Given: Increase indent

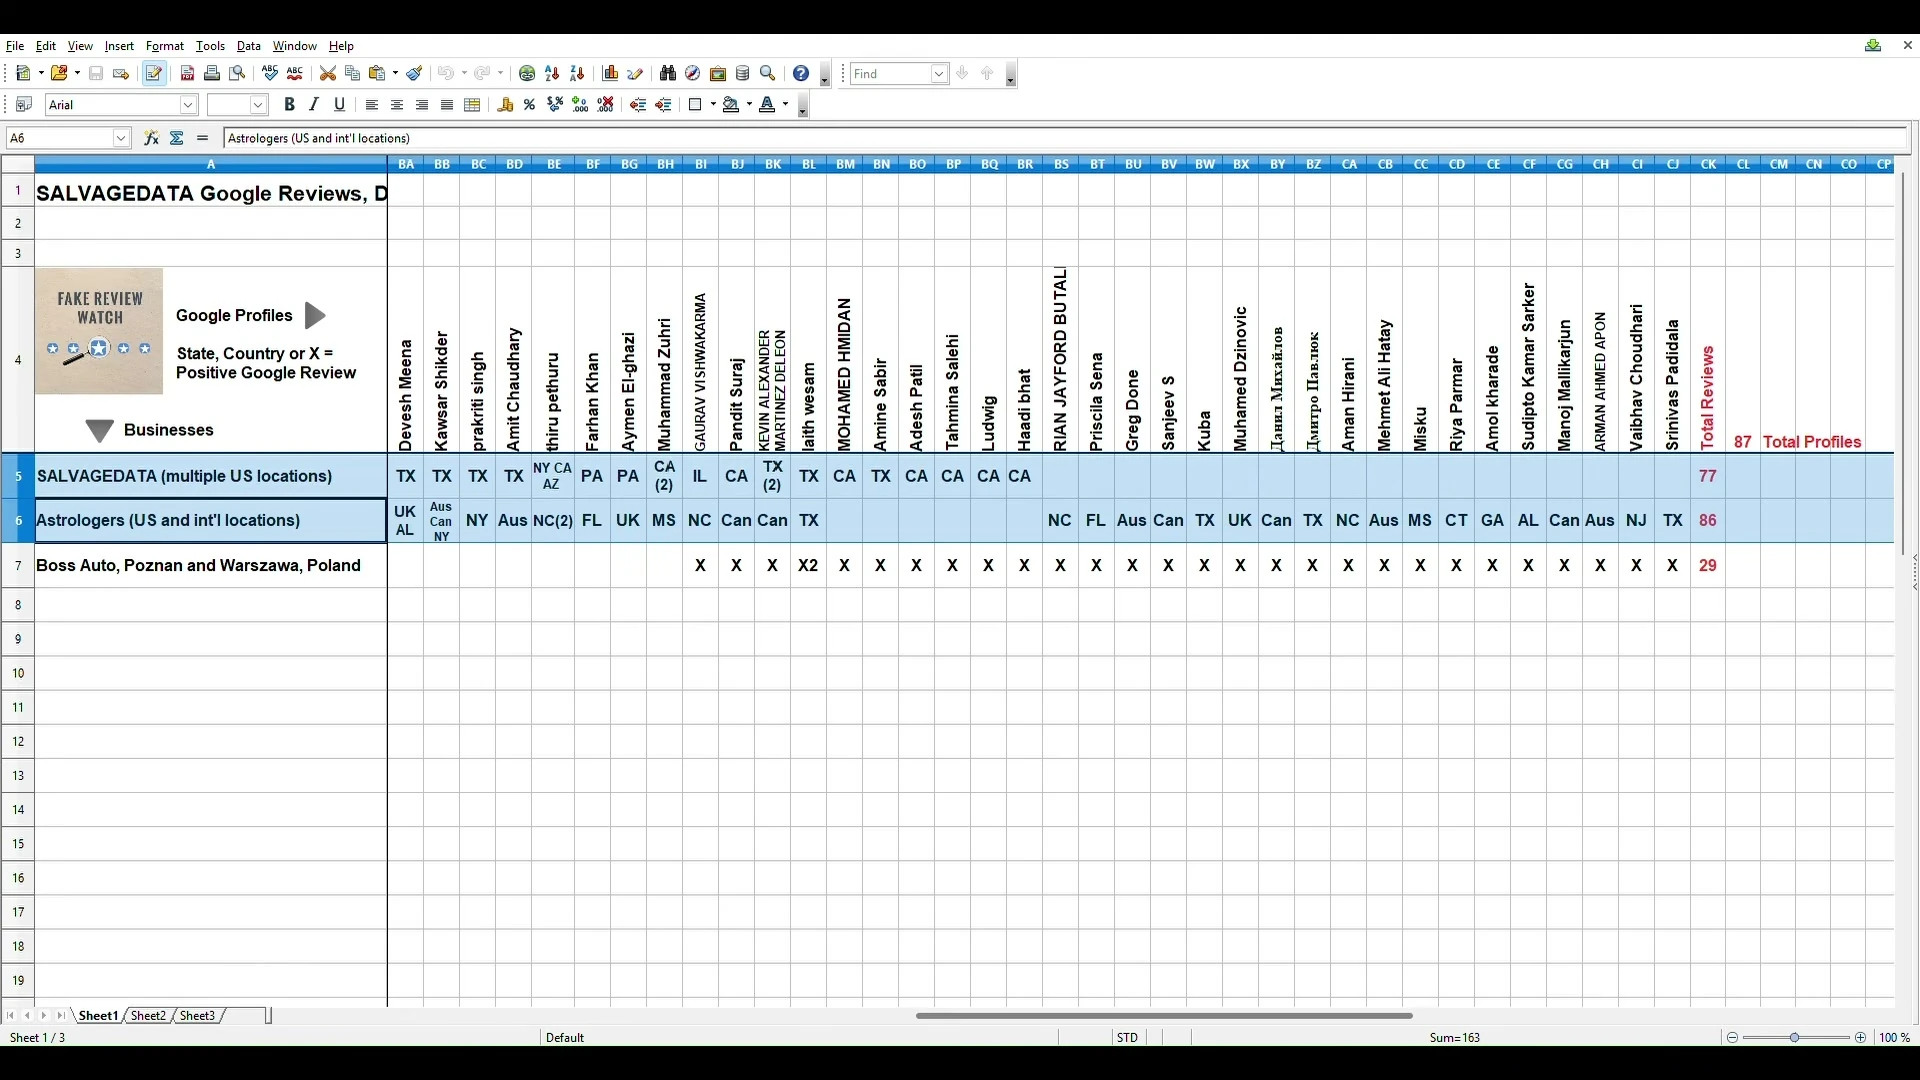Looking at the screenshot, I should pyautogui.click(x=664, y=105).
